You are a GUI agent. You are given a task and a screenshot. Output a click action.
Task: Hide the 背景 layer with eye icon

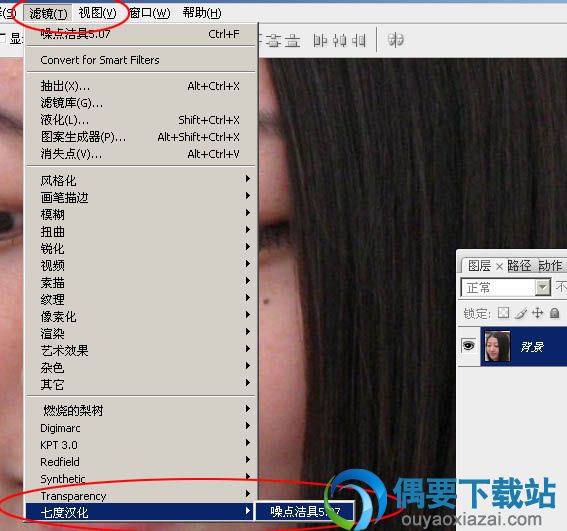coord(469,345)
